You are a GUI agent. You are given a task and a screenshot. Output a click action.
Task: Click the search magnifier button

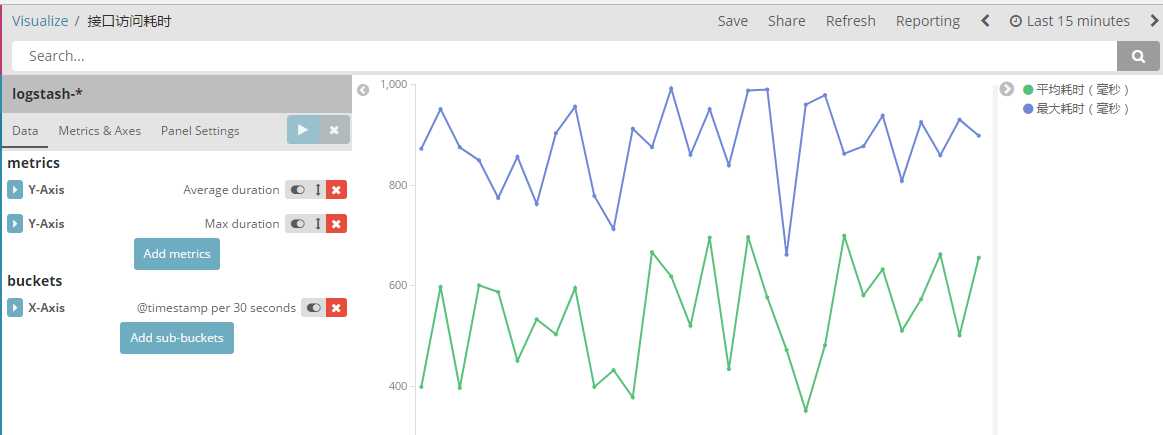1138,56
